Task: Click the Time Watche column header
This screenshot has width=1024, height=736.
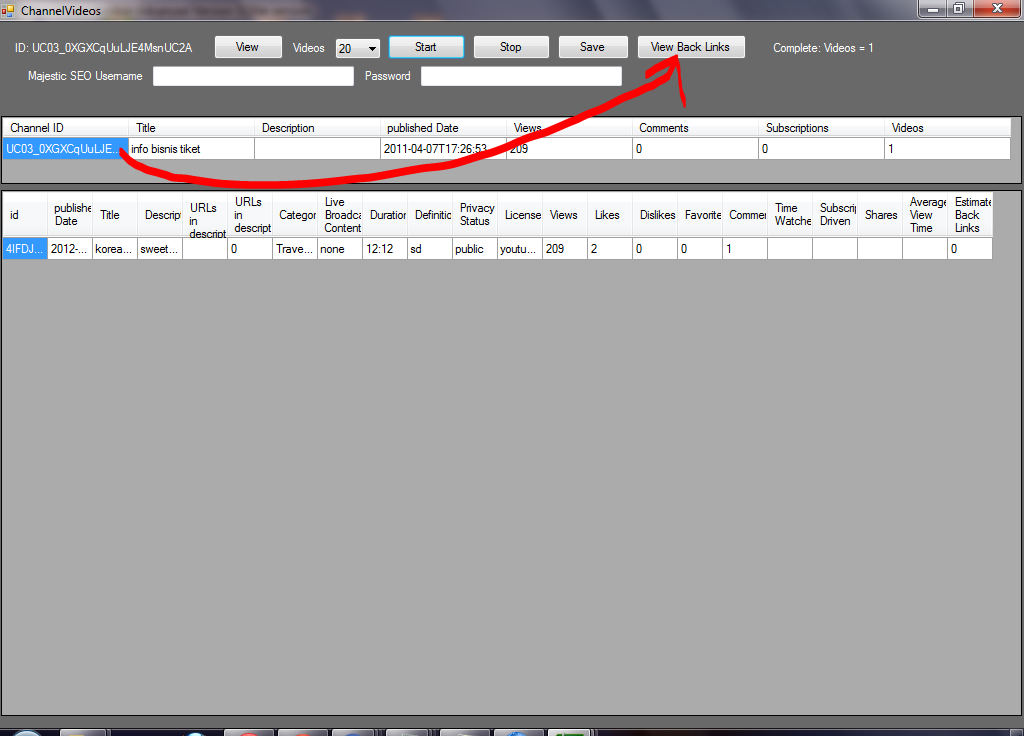Action: [790, 215]
